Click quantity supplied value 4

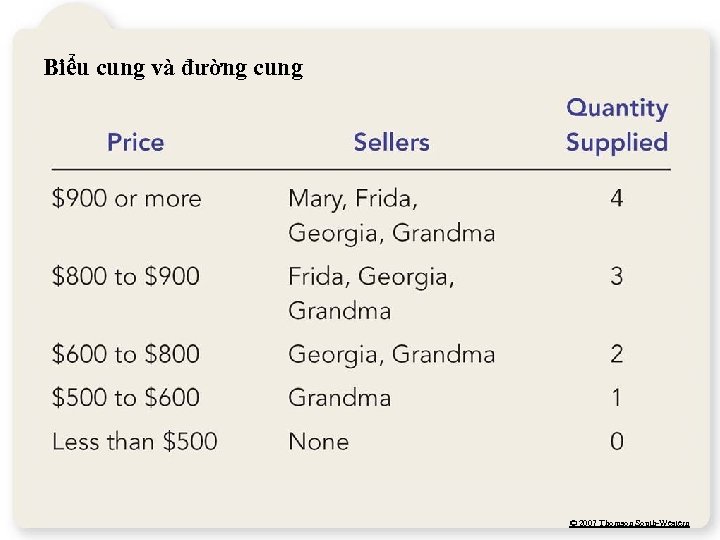pyautogui.click(x=616, y=198)
